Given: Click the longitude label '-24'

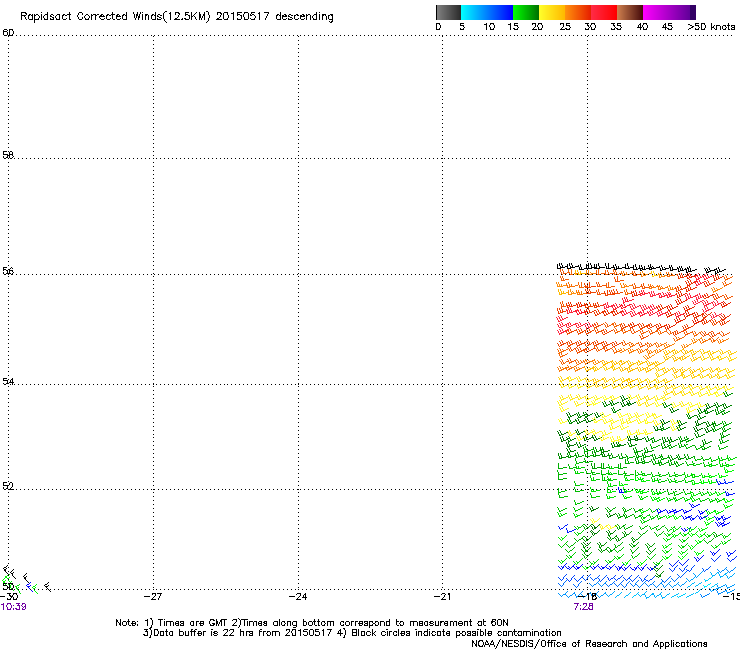Looking at the screenshot, I should point(298,597).
